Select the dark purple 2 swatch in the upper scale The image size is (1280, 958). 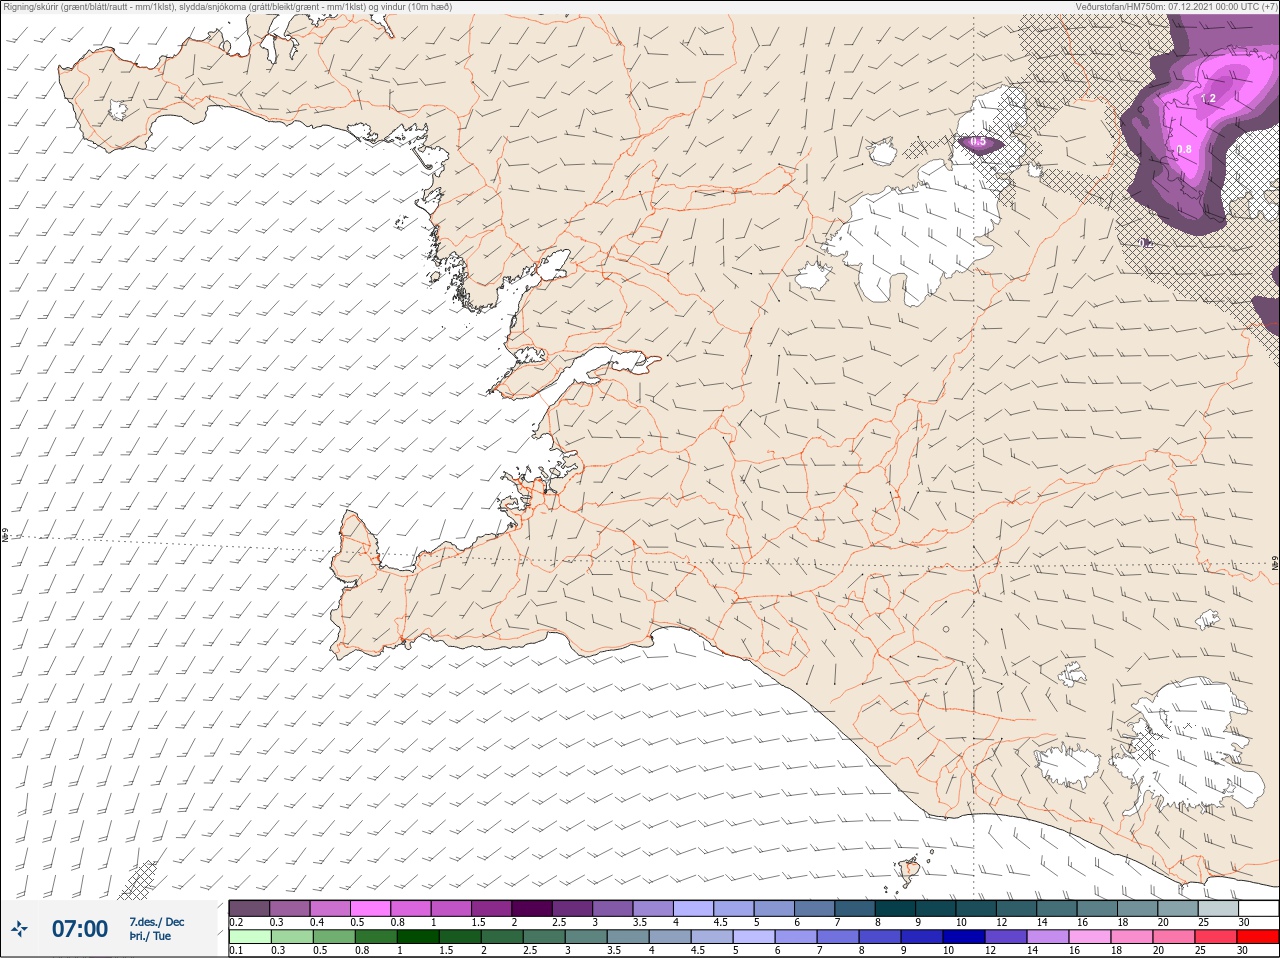click(534, 907)
